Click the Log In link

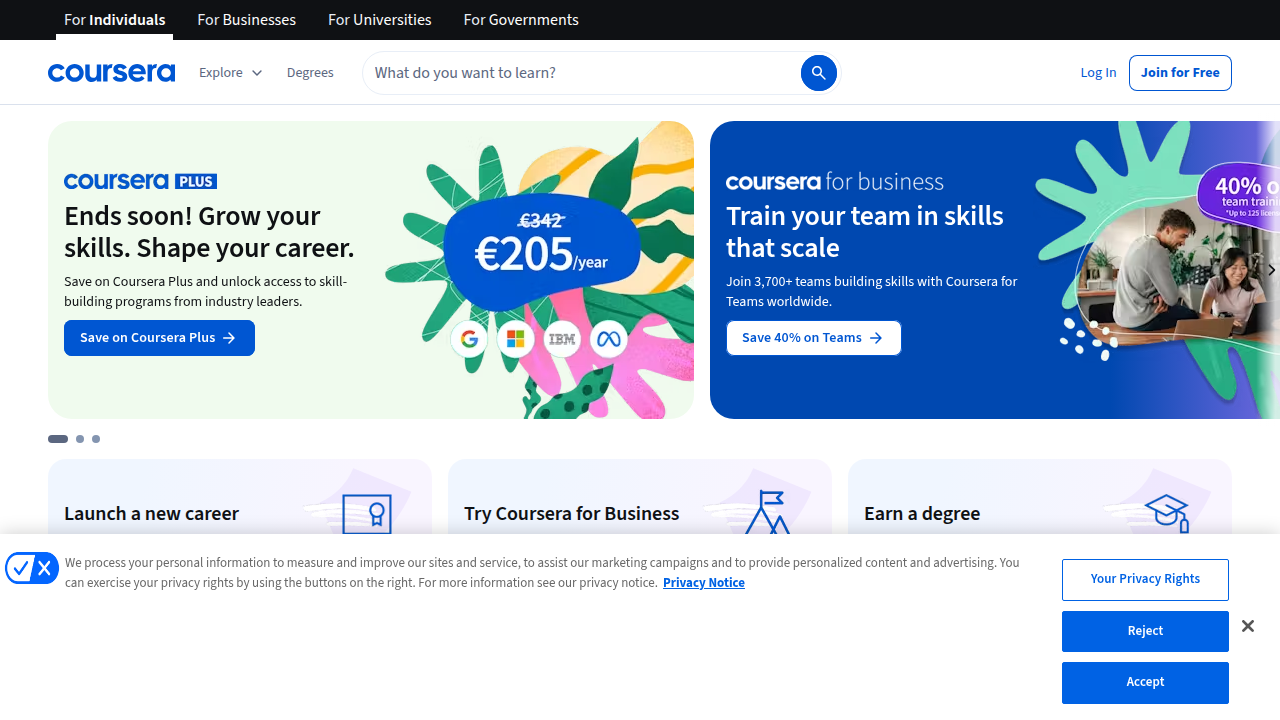[x=1098, y=73]
